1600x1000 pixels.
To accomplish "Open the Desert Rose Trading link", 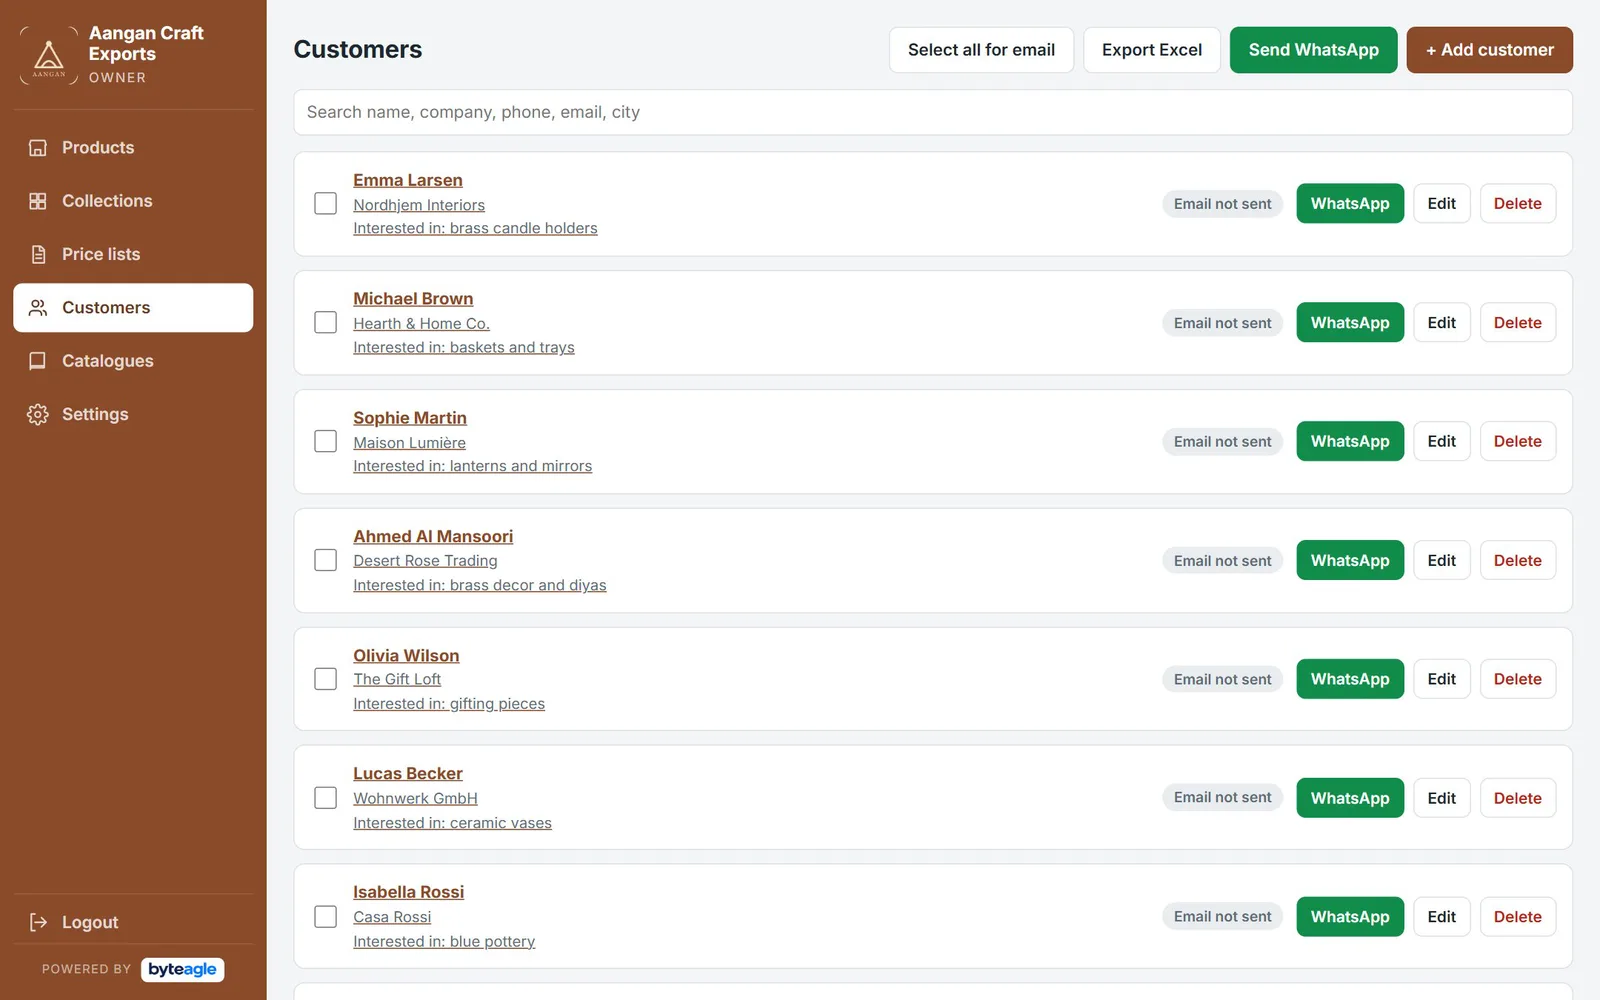I will pos(425,561).
